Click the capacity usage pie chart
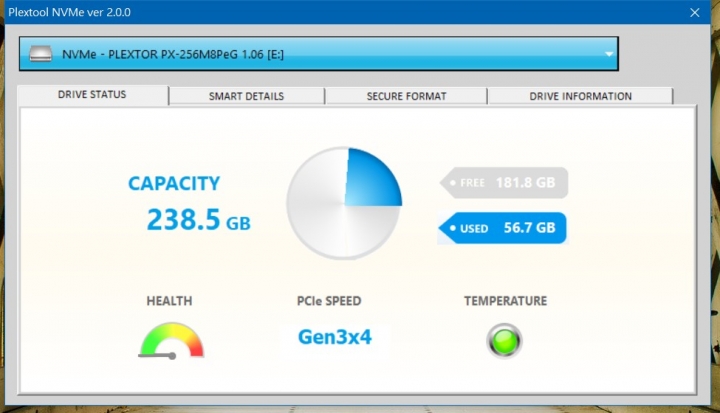Image resolution: width=720 pixels, height=413 pixels. [344, 203]
